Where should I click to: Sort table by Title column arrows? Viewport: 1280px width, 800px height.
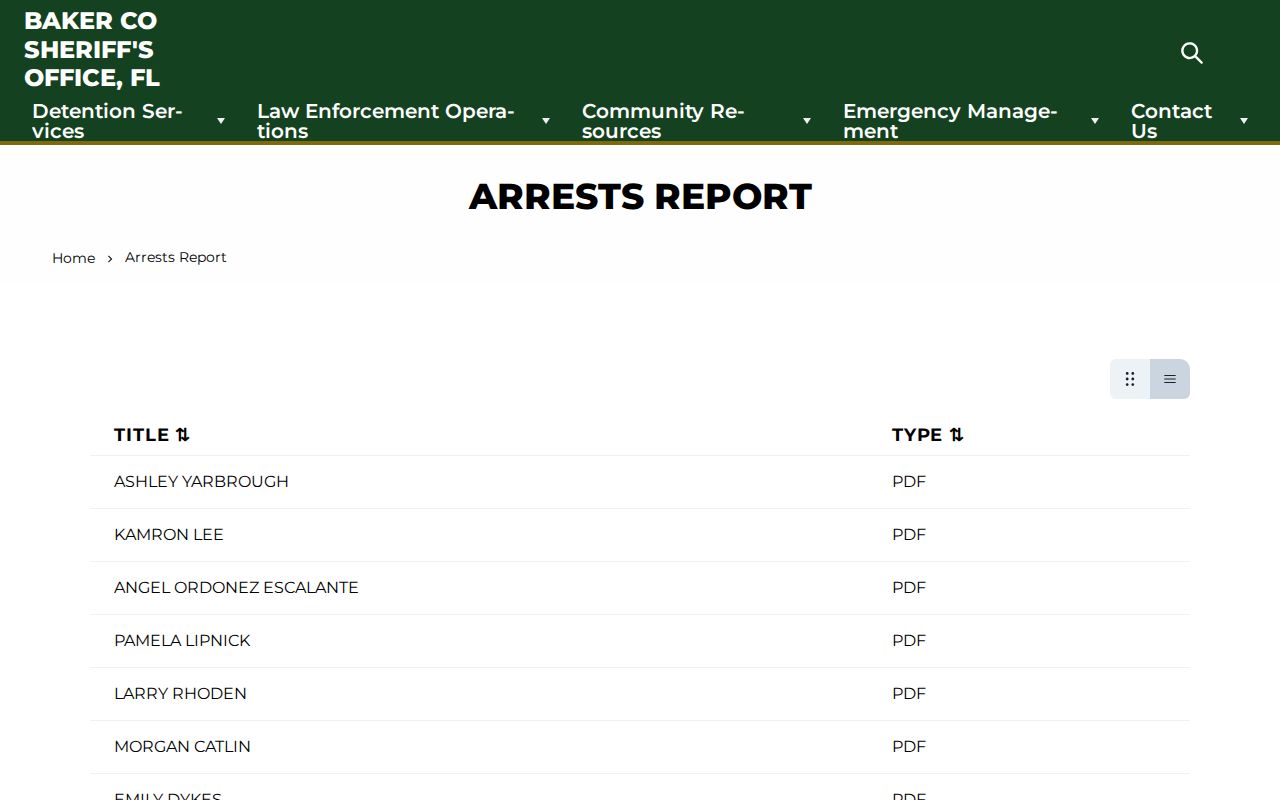pos(182,435)
